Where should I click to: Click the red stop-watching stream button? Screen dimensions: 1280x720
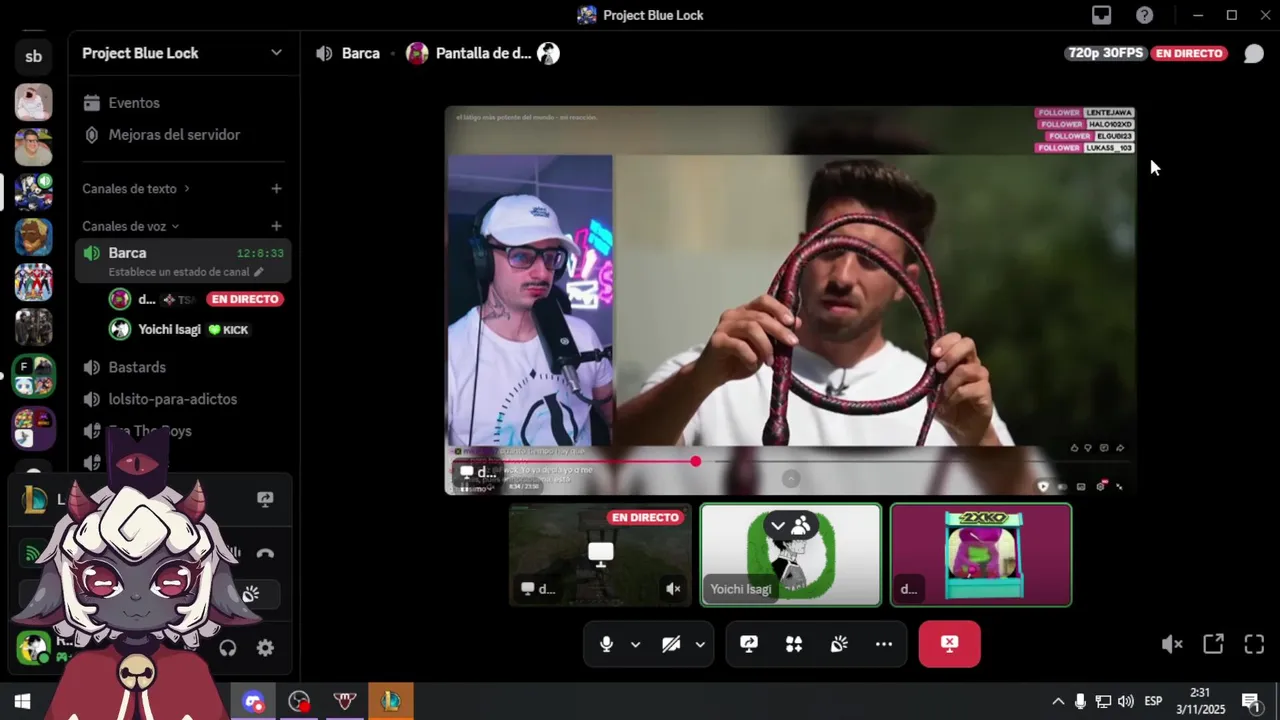click(950, 644)
